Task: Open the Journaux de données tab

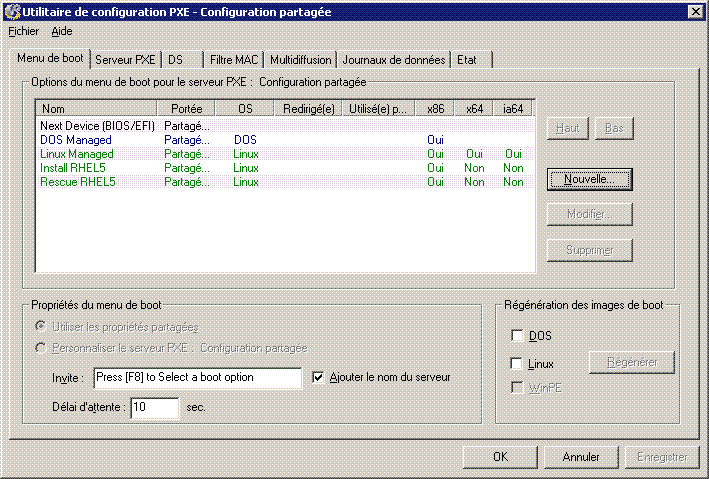Action: 392,60
